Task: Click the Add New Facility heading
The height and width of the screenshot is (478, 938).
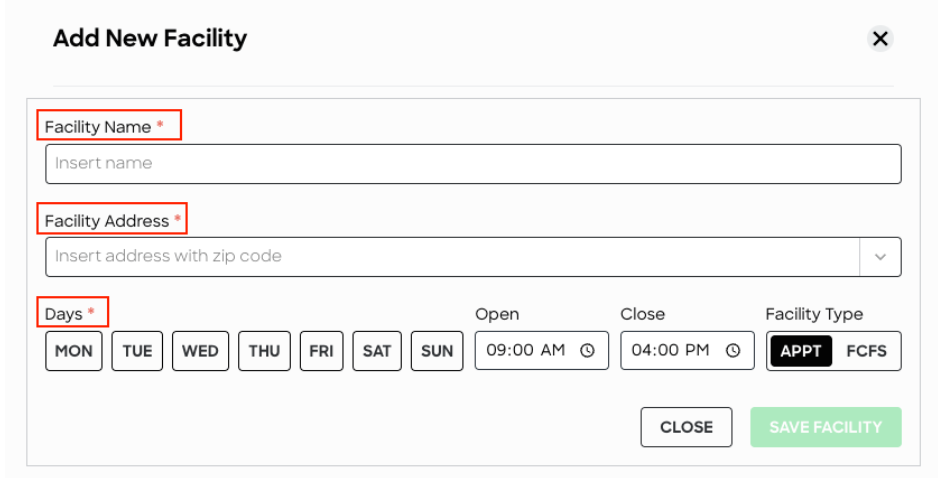Action: click(x=150, y=38)
